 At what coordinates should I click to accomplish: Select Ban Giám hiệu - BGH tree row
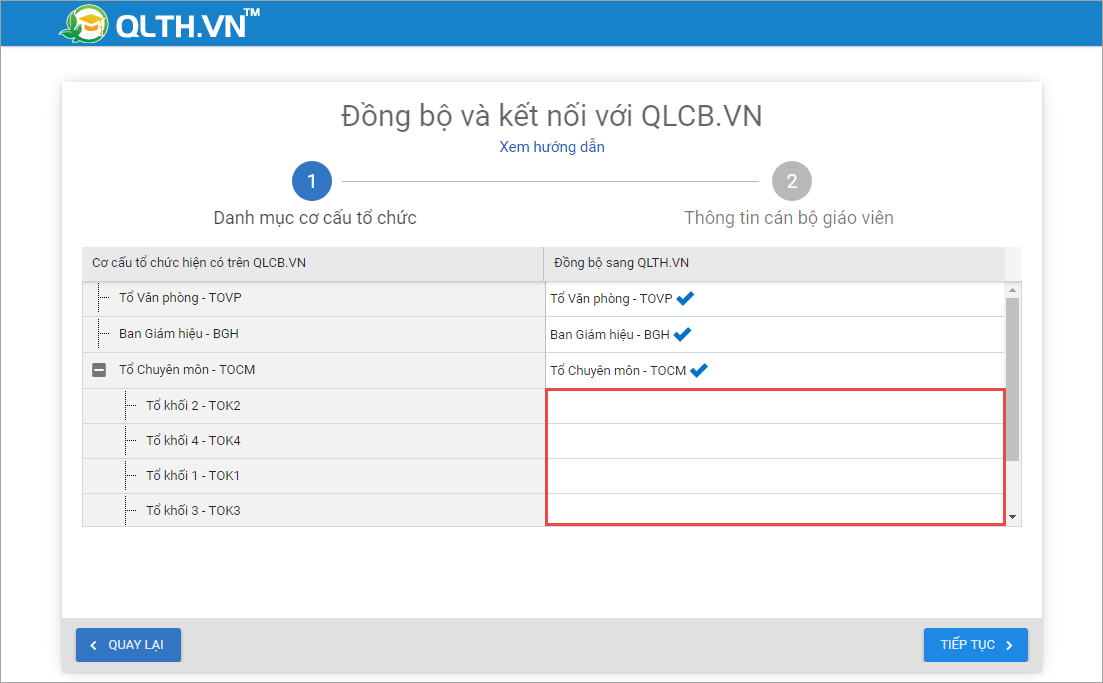click(314, 334)
